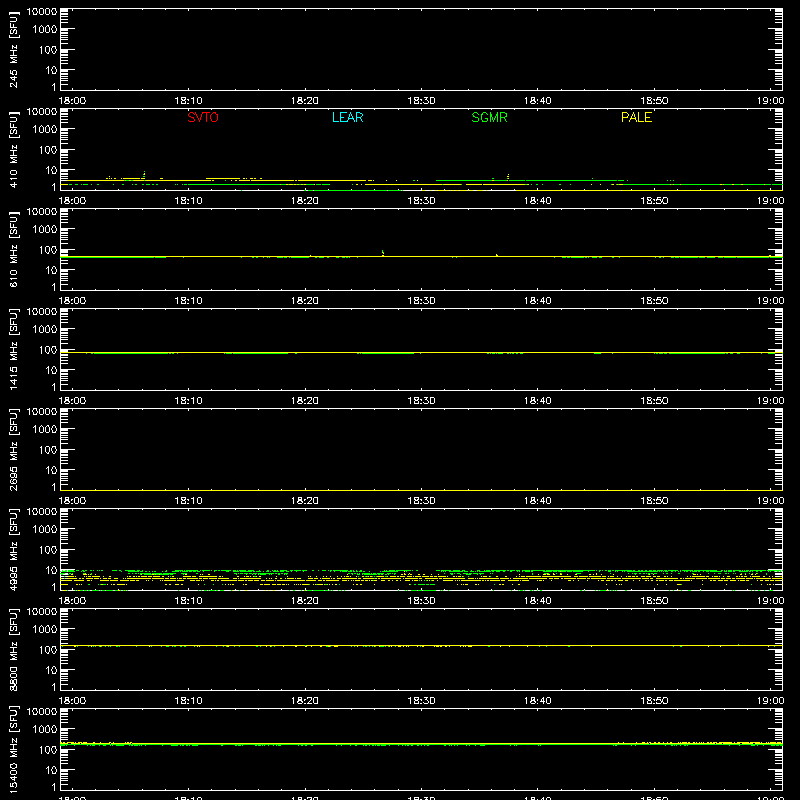The width and height of the screenshot is (800, 800).
Task: Click 18:00 tick label under 245 MHz panel
Action: (72, 101)
